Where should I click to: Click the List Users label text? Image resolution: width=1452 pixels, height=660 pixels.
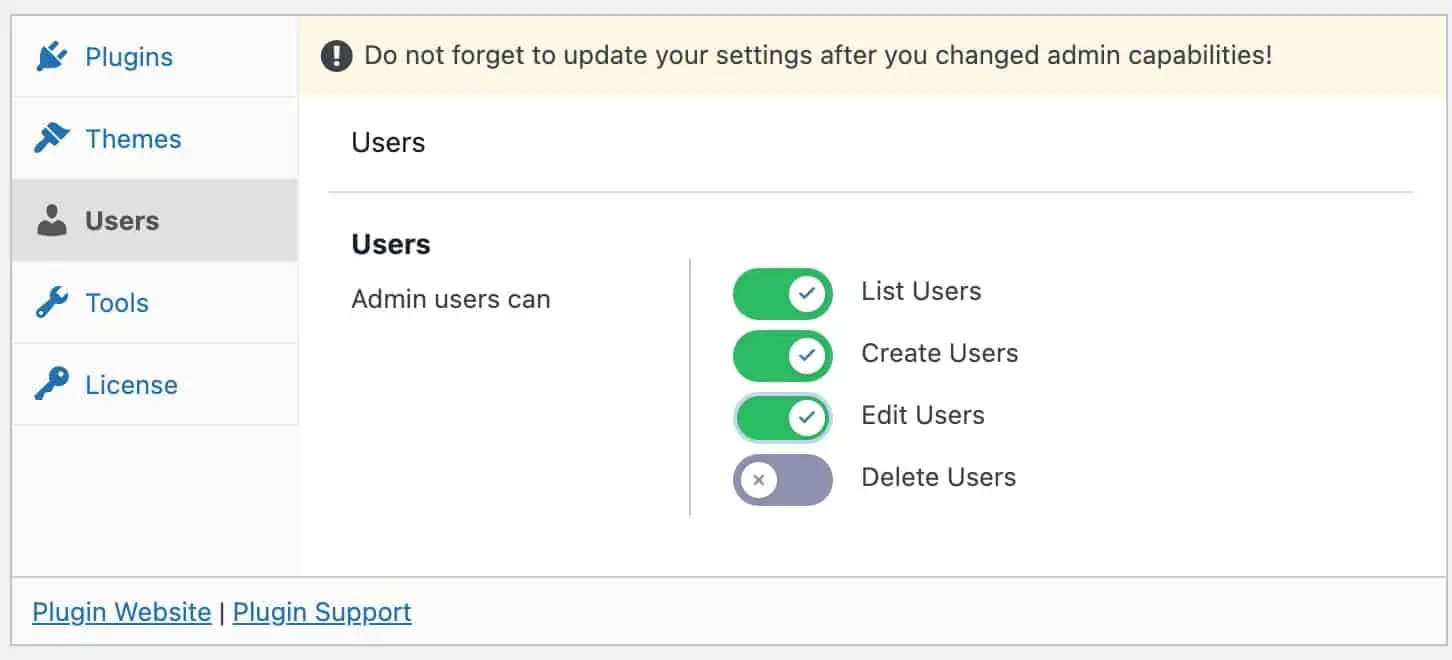click(921, 292)
